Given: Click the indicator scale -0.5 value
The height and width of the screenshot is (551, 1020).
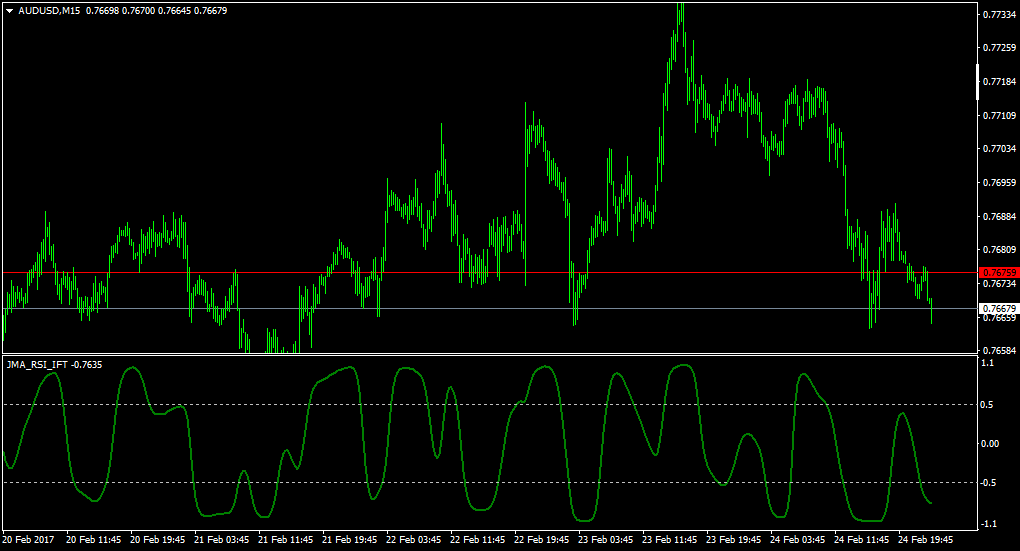Looking at the screenshot, I should click(x=988, y=483).
